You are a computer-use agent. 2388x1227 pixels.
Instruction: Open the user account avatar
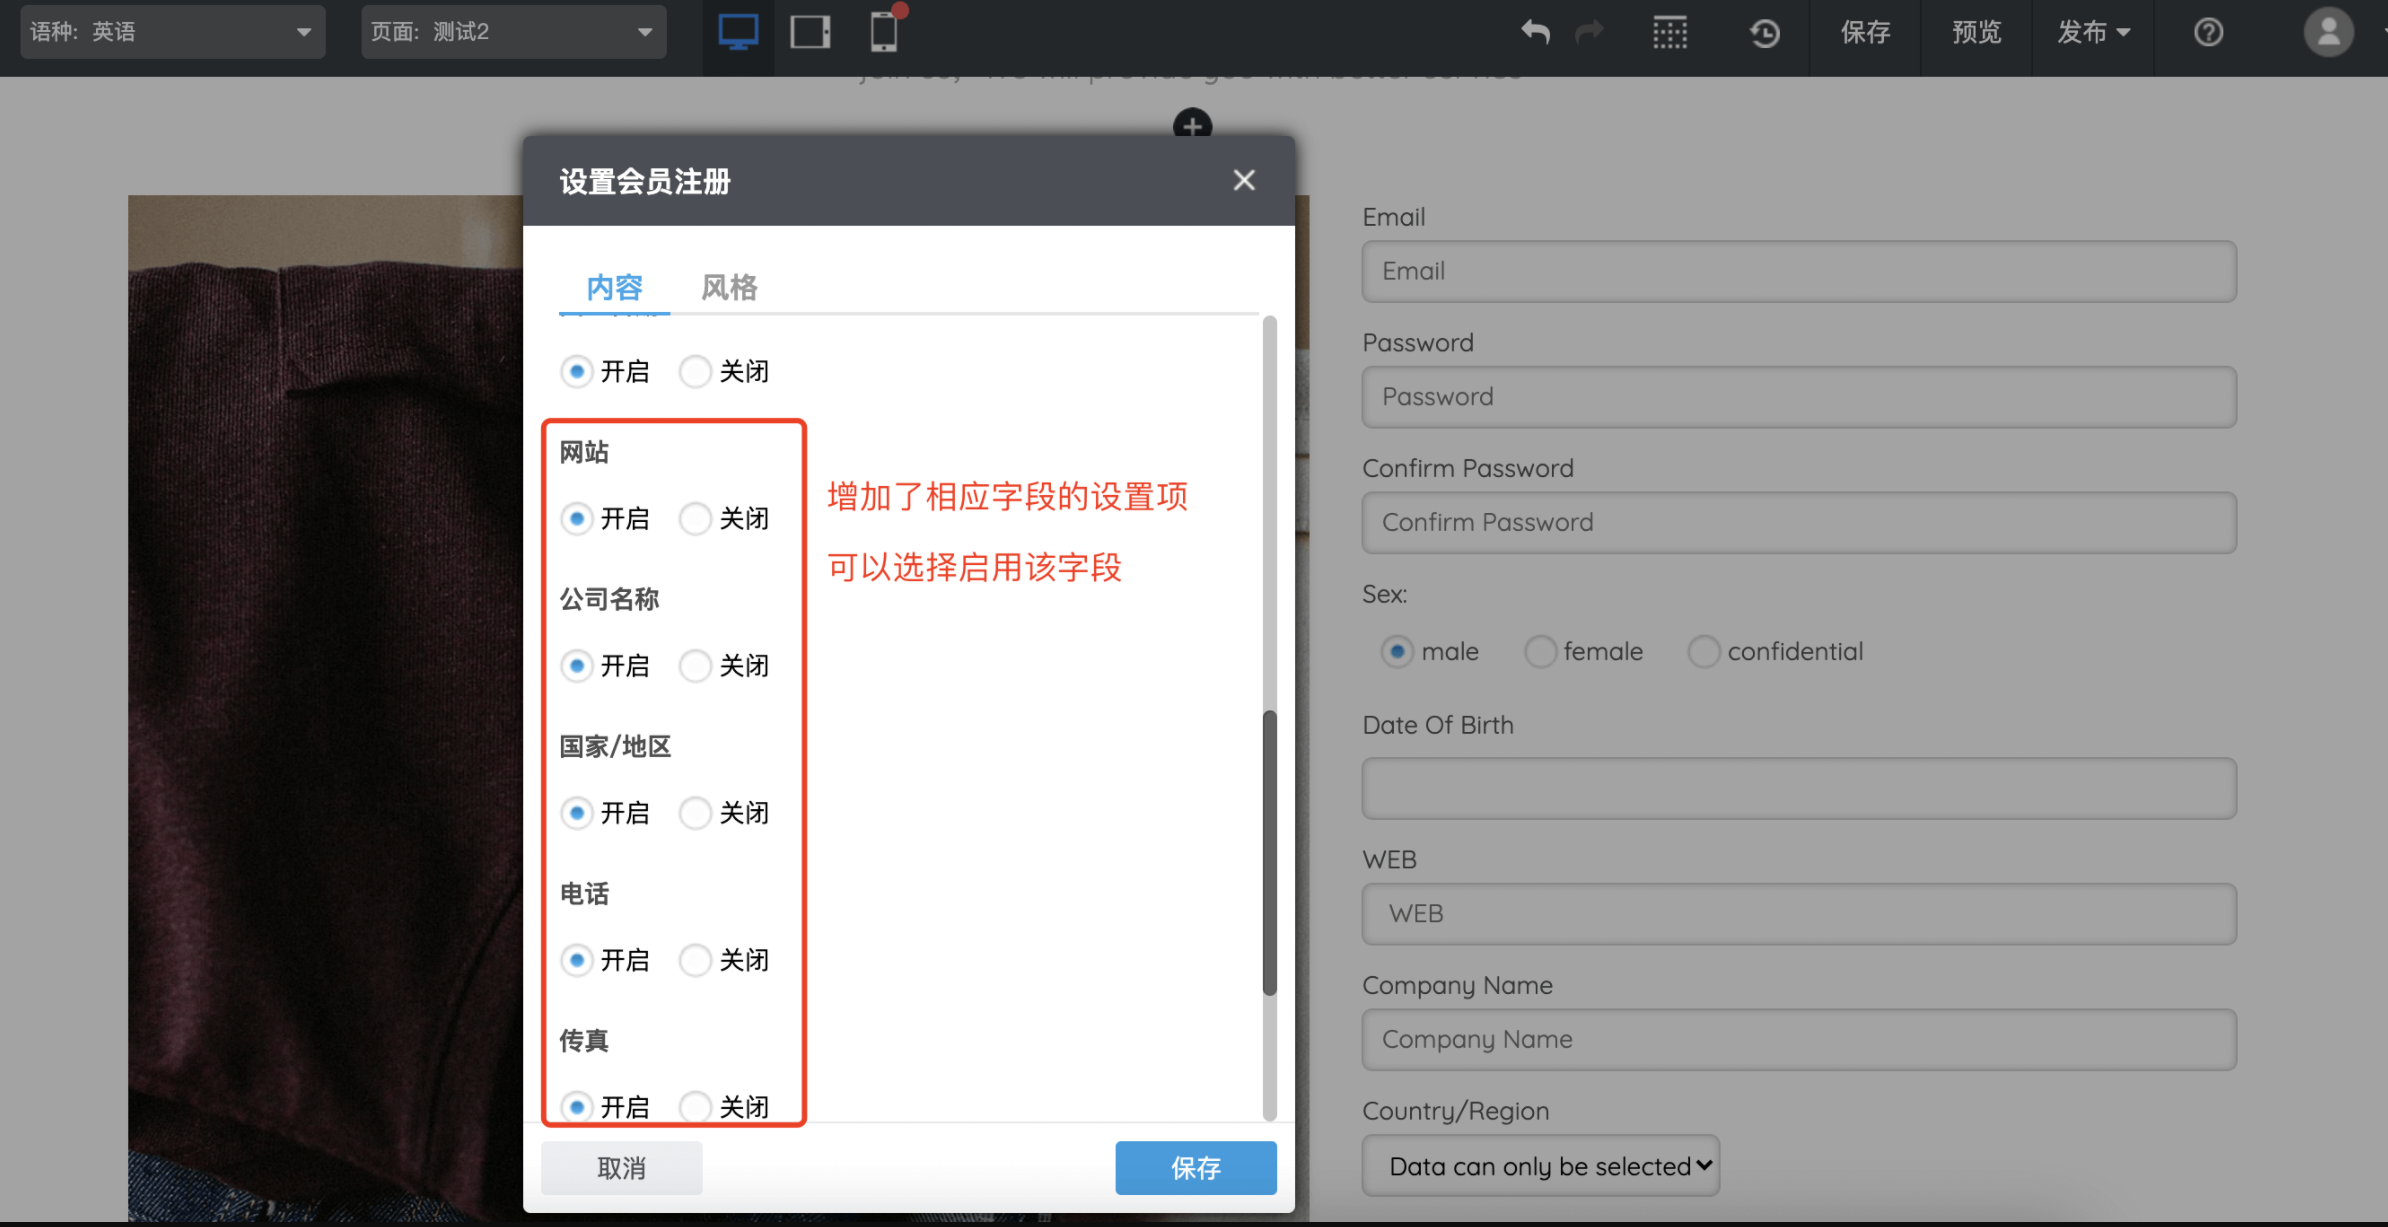2329,33
